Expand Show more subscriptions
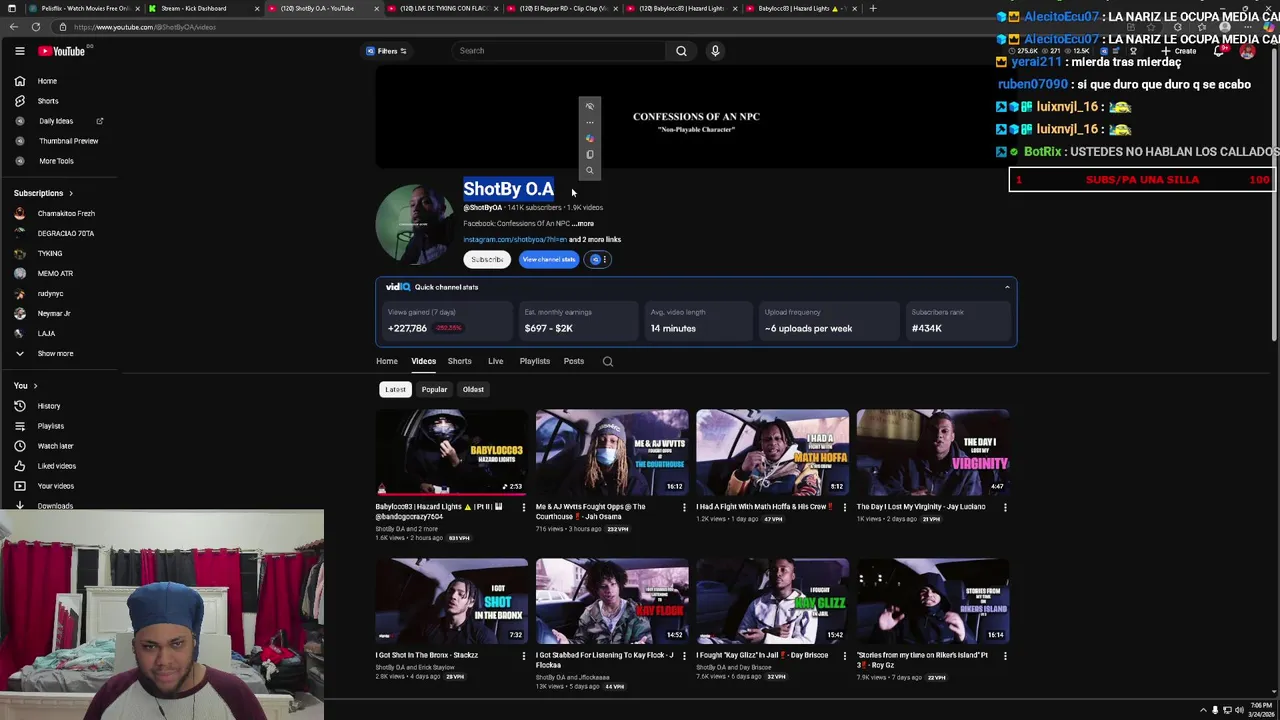 click(55, 353)
